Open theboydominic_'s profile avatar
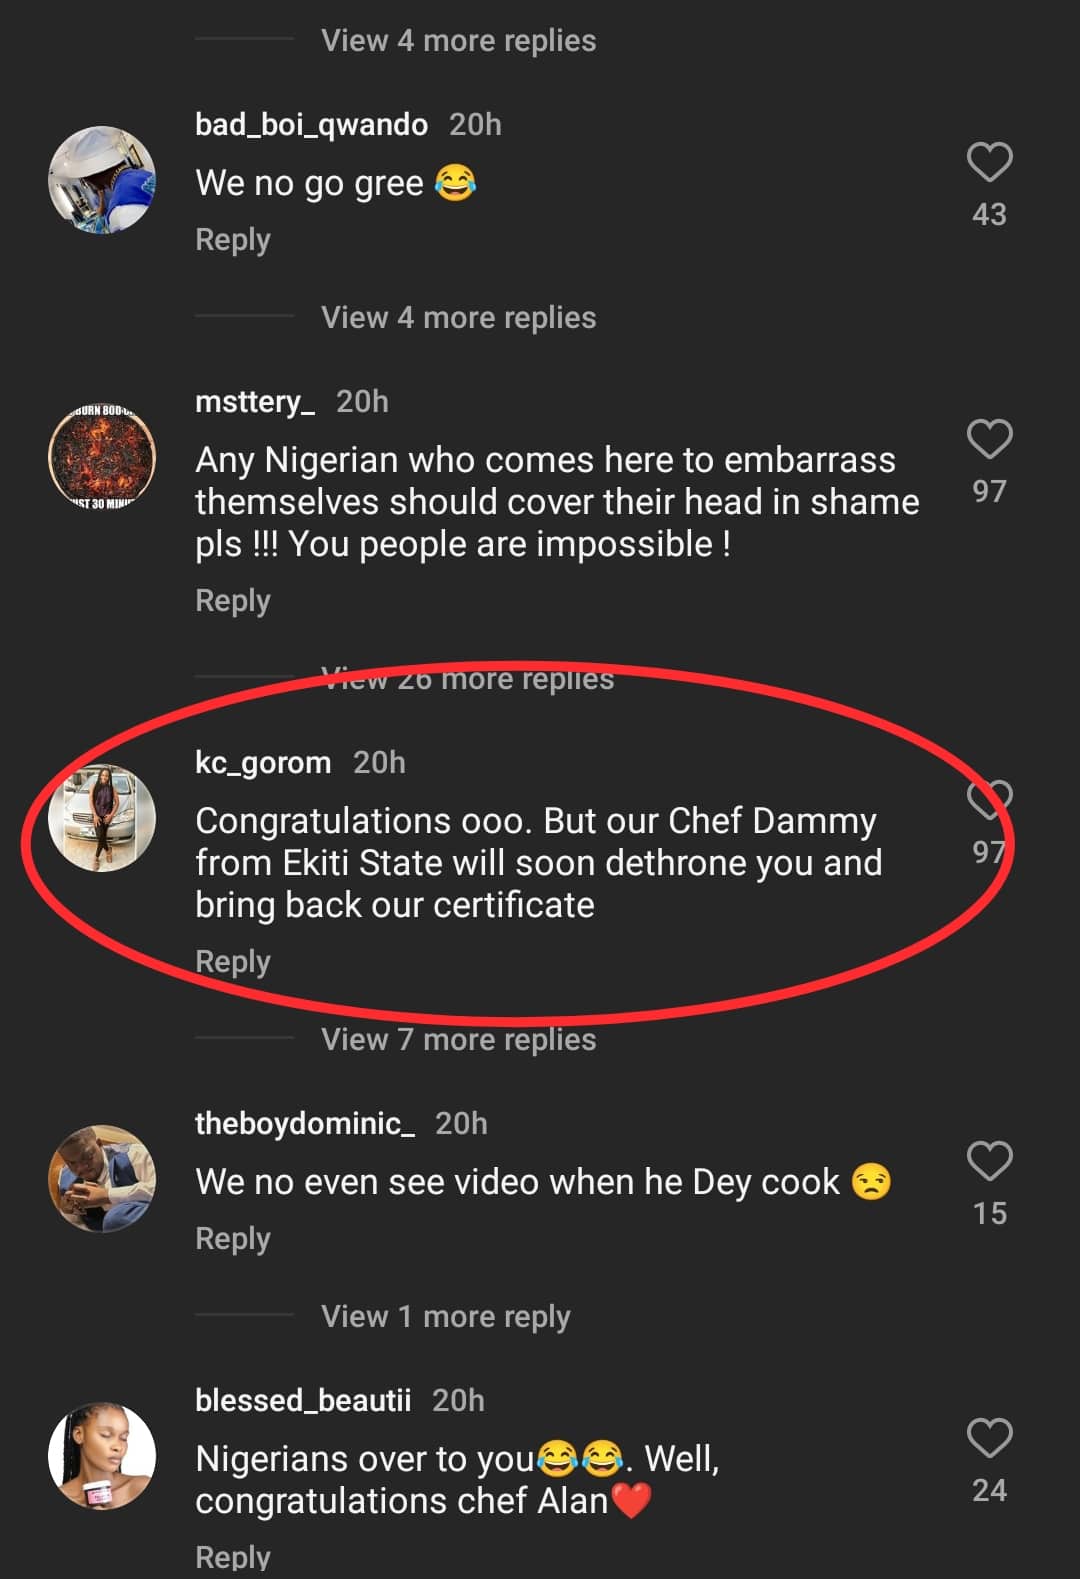Viewport: 1080px width, 1579px height. coord(102,1179)
